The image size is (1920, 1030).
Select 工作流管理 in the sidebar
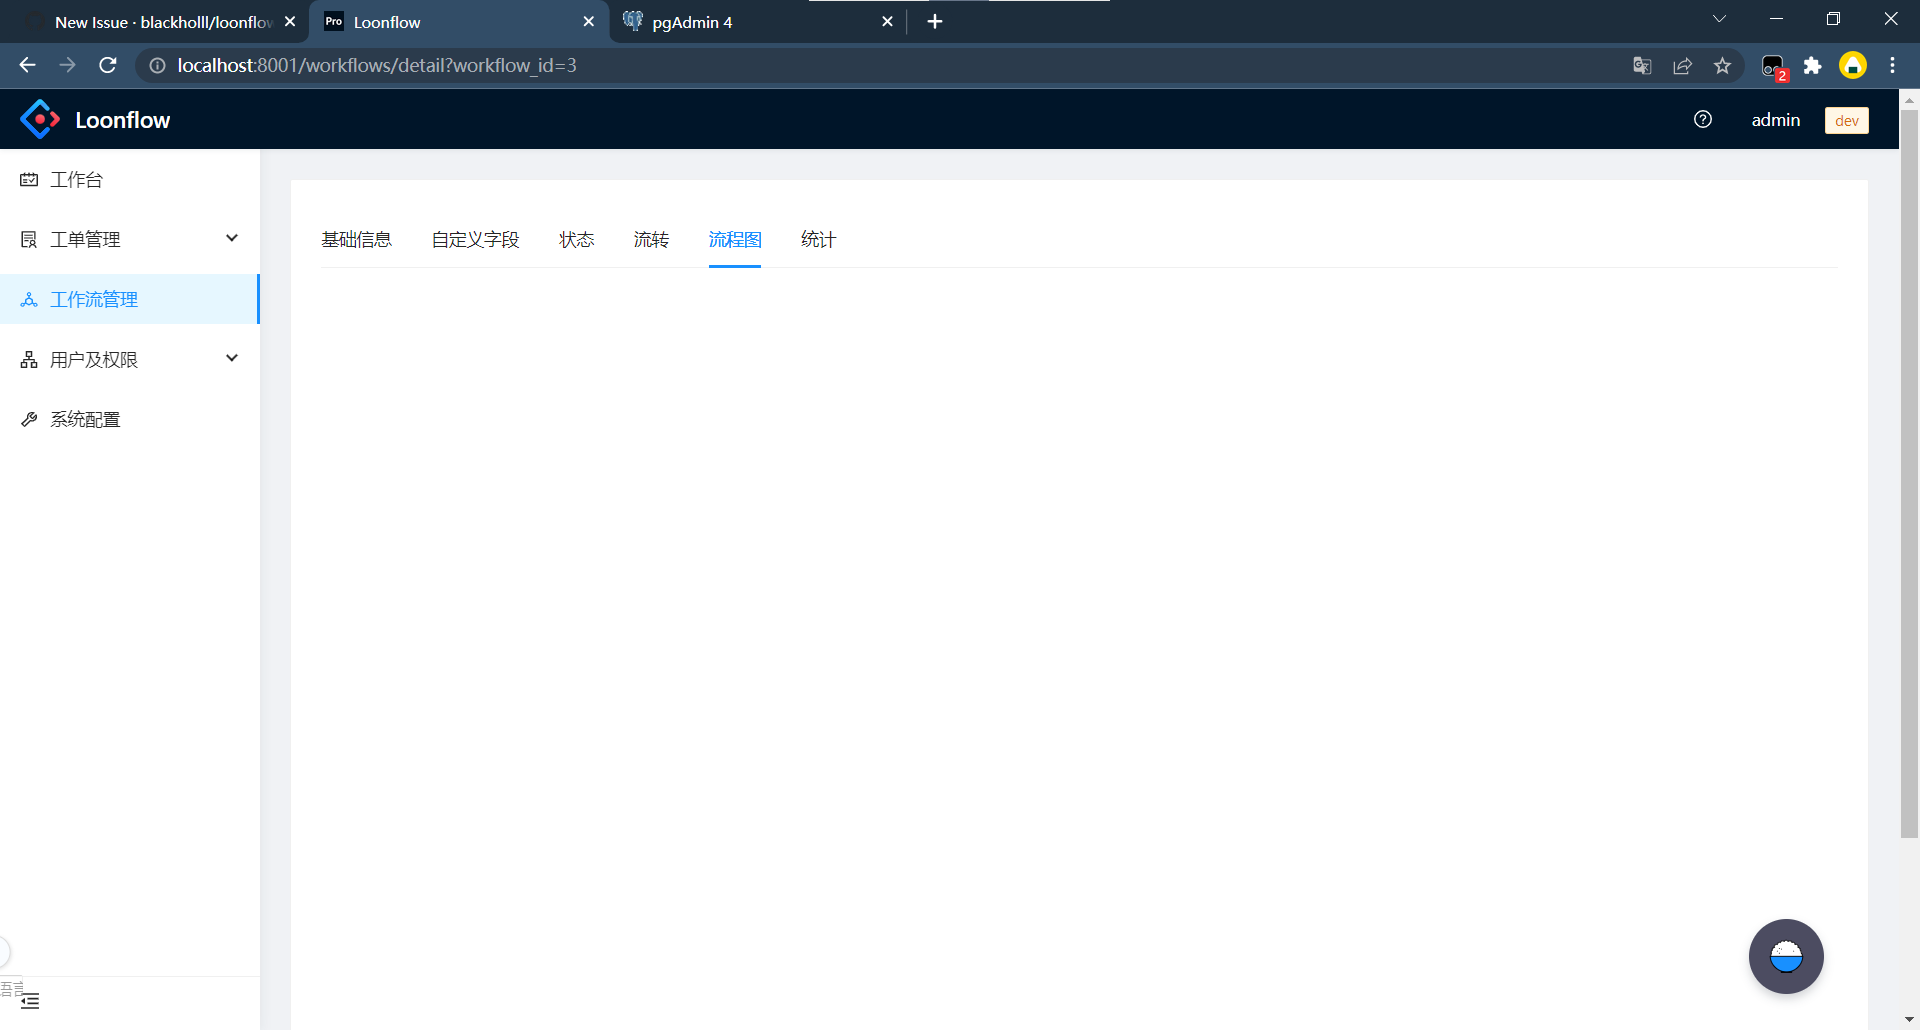point(130,299)
